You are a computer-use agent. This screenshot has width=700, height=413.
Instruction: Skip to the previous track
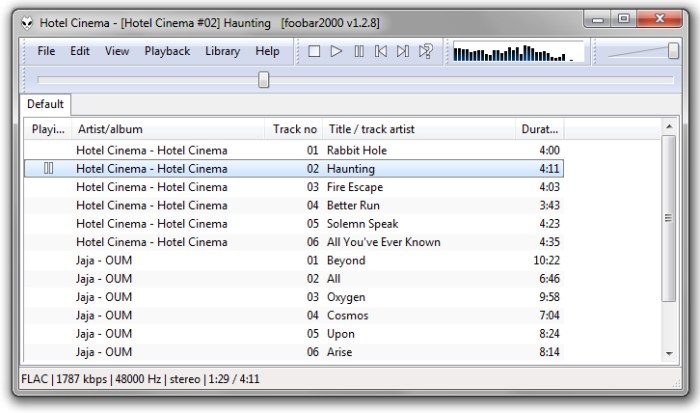(381, 51)
